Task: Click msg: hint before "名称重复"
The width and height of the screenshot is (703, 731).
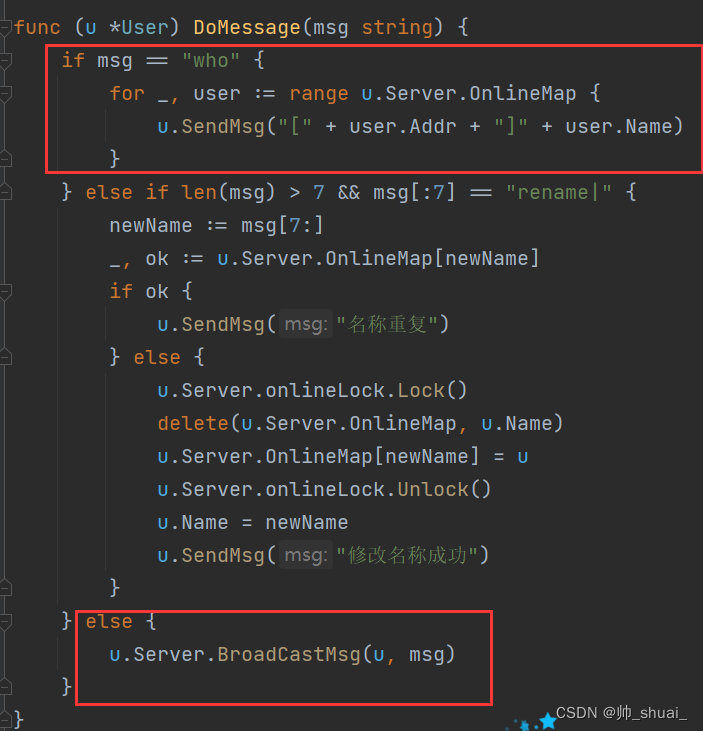Action: 306,324
